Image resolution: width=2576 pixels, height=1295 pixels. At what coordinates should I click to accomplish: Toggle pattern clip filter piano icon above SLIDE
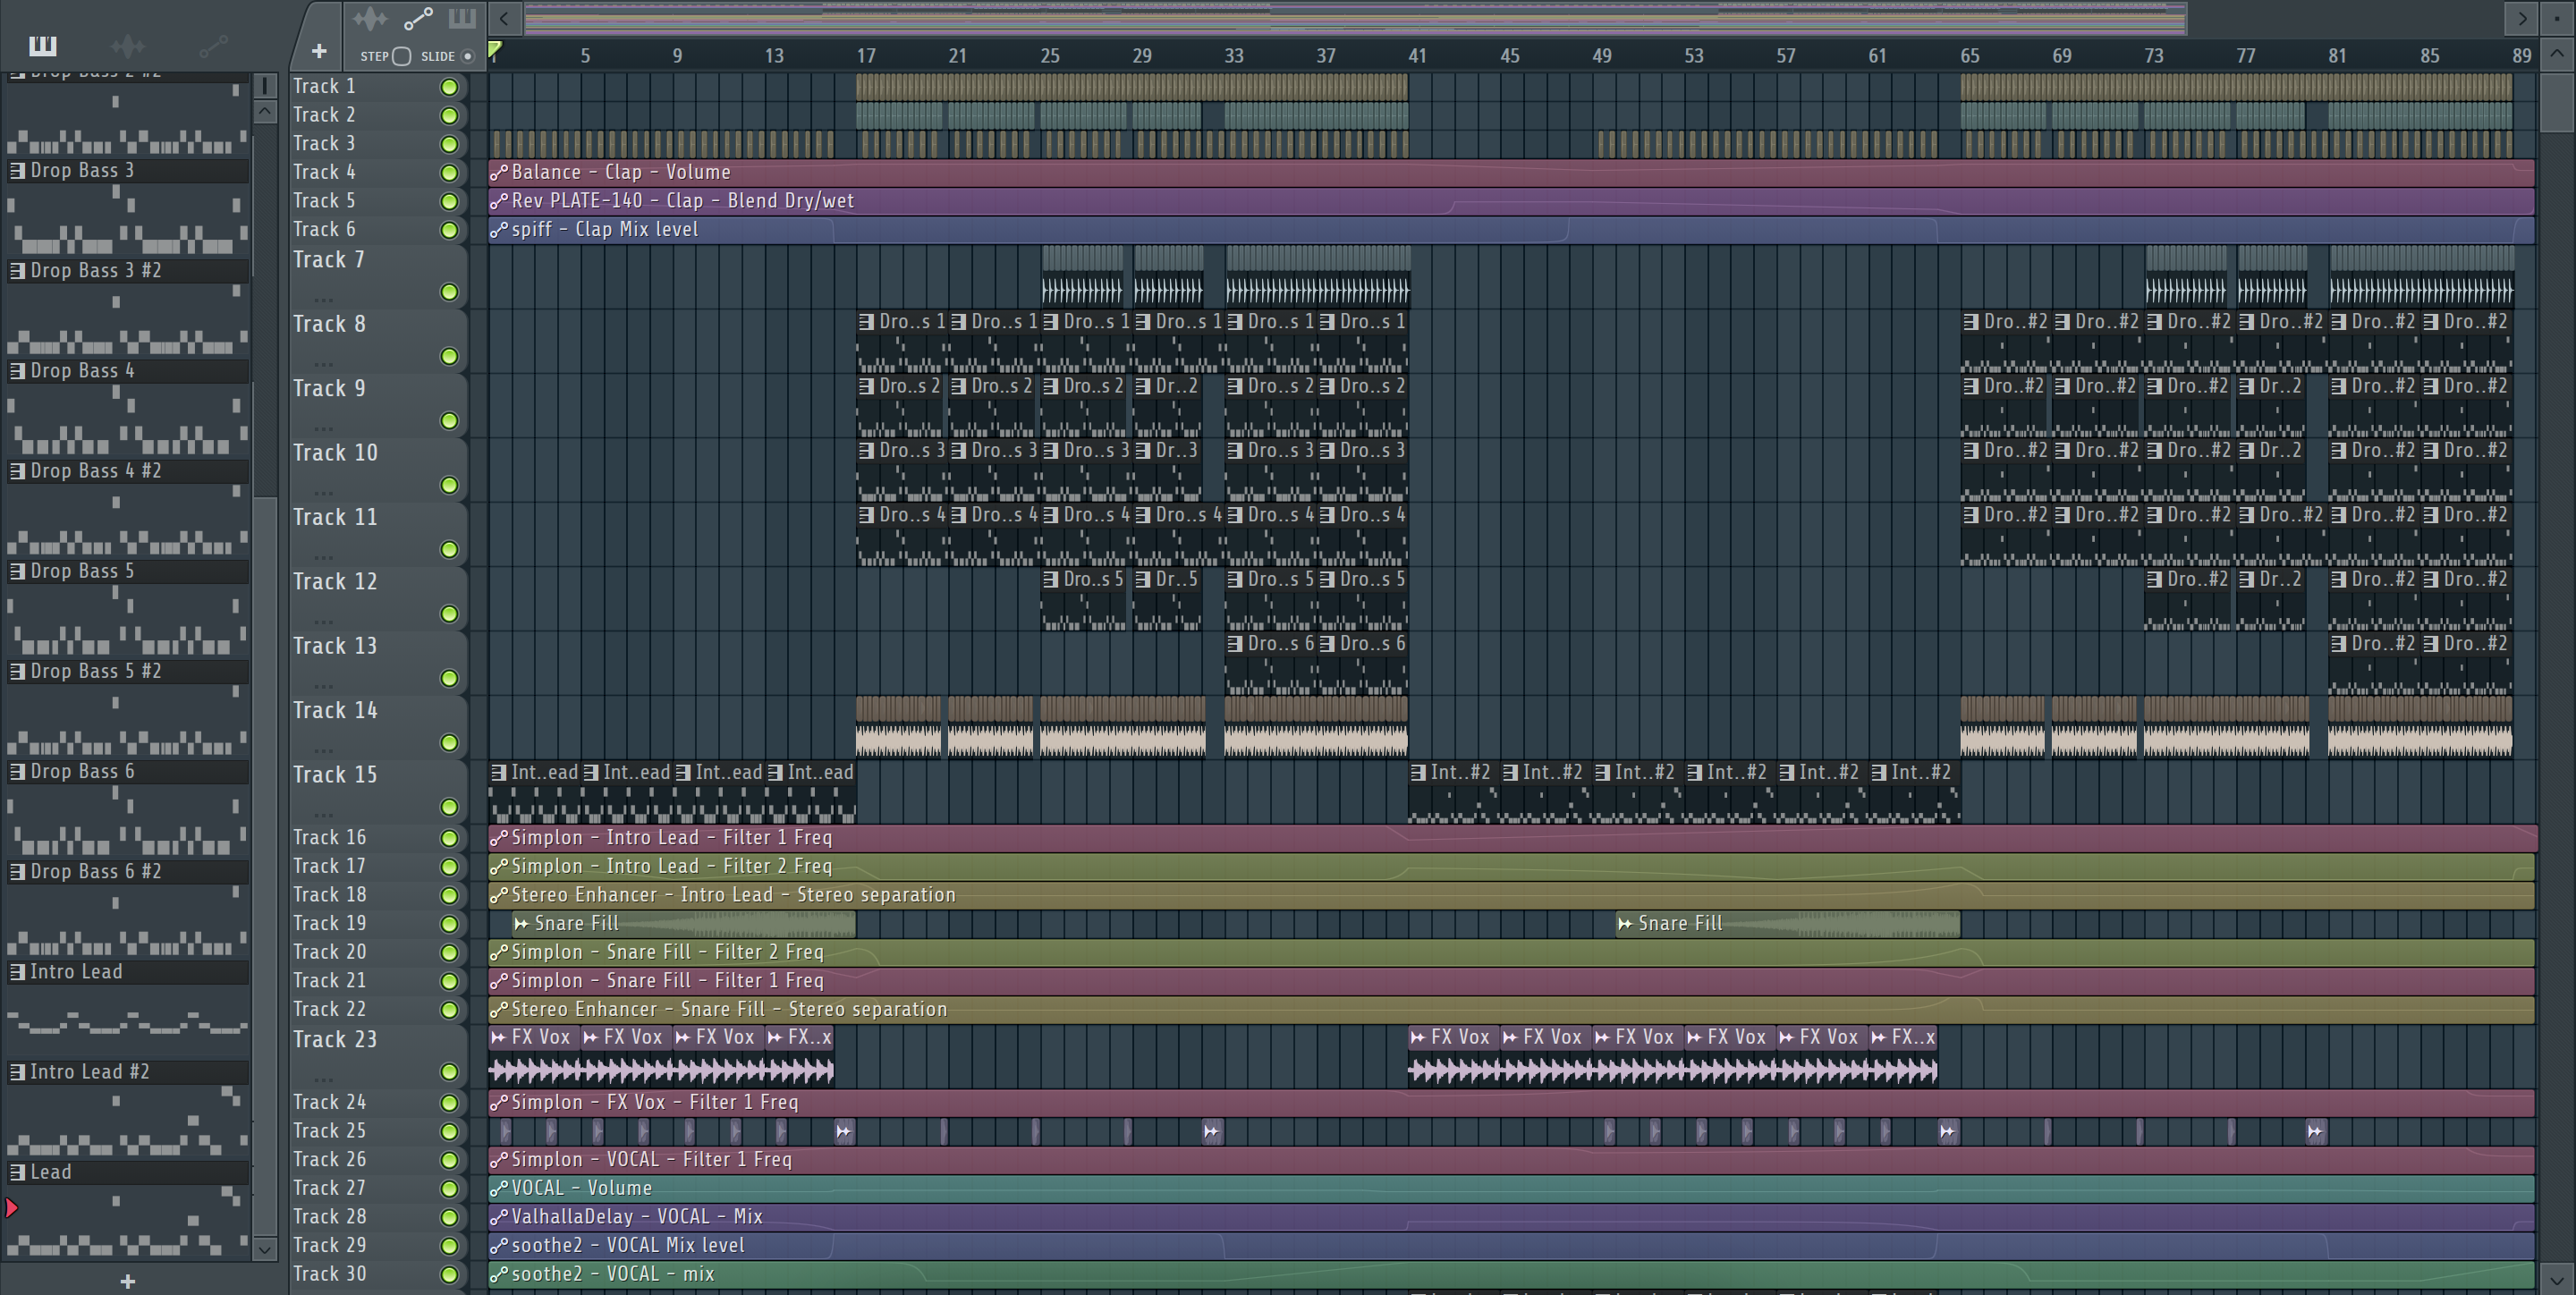[x=462, y=19]
